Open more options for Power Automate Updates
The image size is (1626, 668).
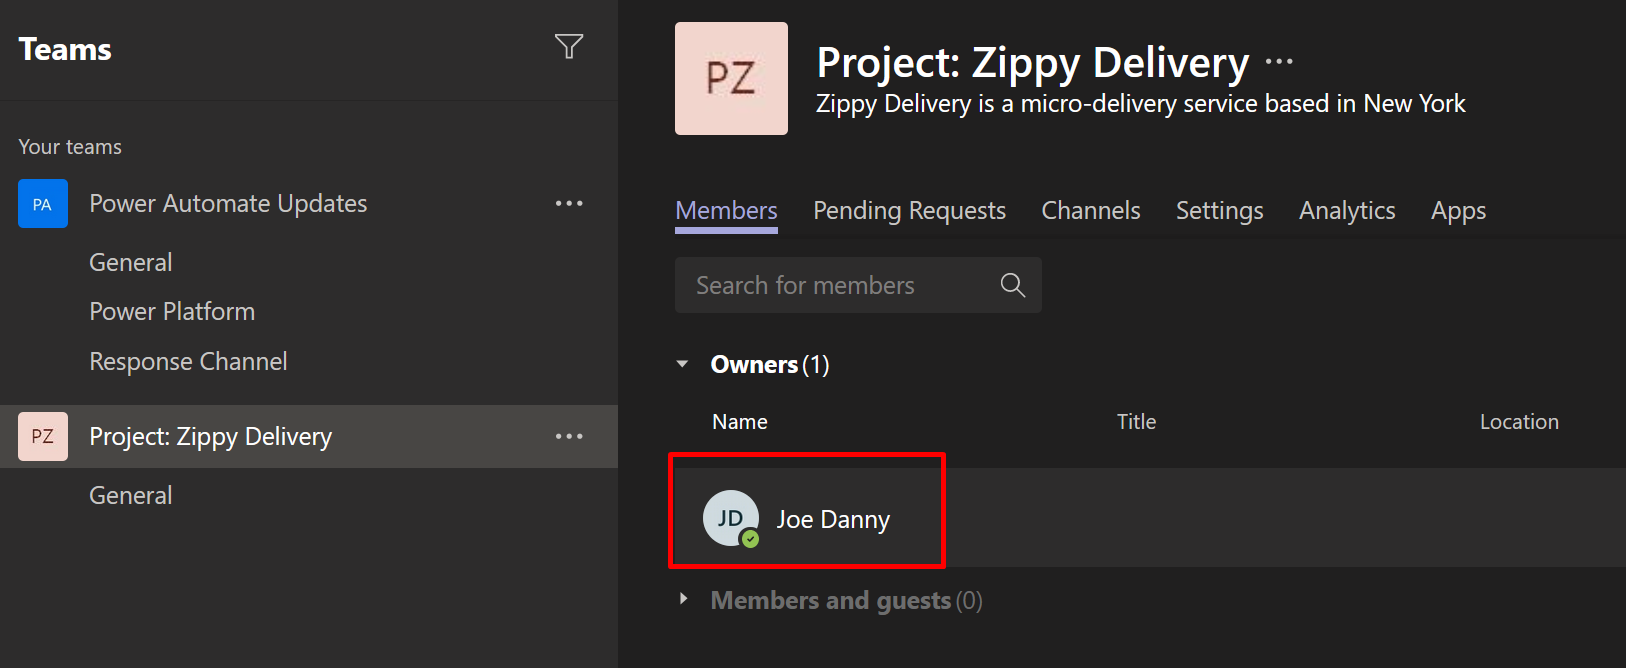click(569, 203)
